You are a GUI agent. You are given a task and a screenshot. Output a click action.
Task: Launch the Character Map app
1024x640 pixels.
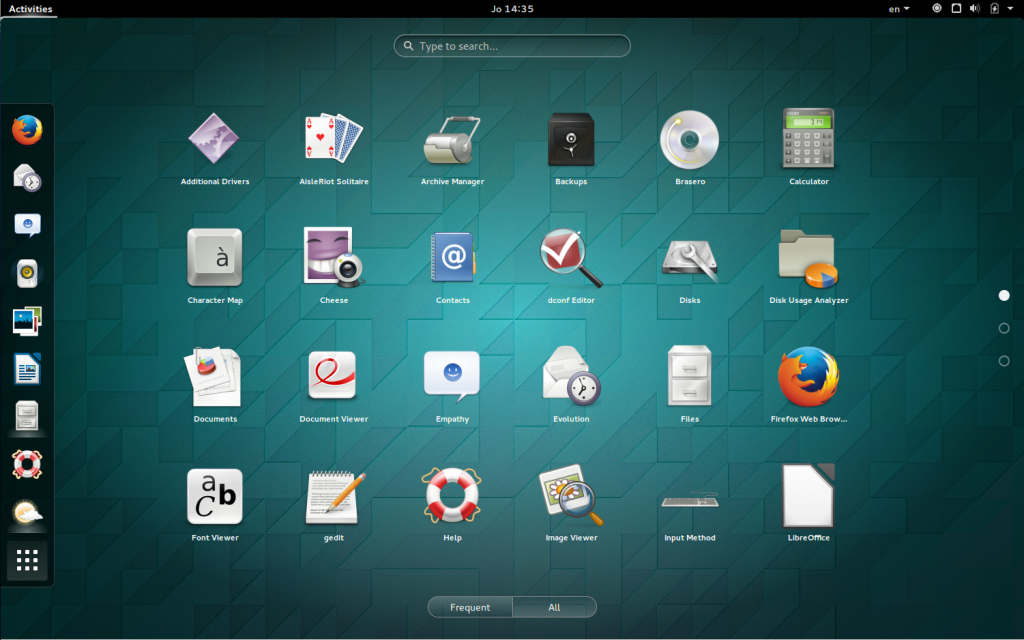point(214,257)
